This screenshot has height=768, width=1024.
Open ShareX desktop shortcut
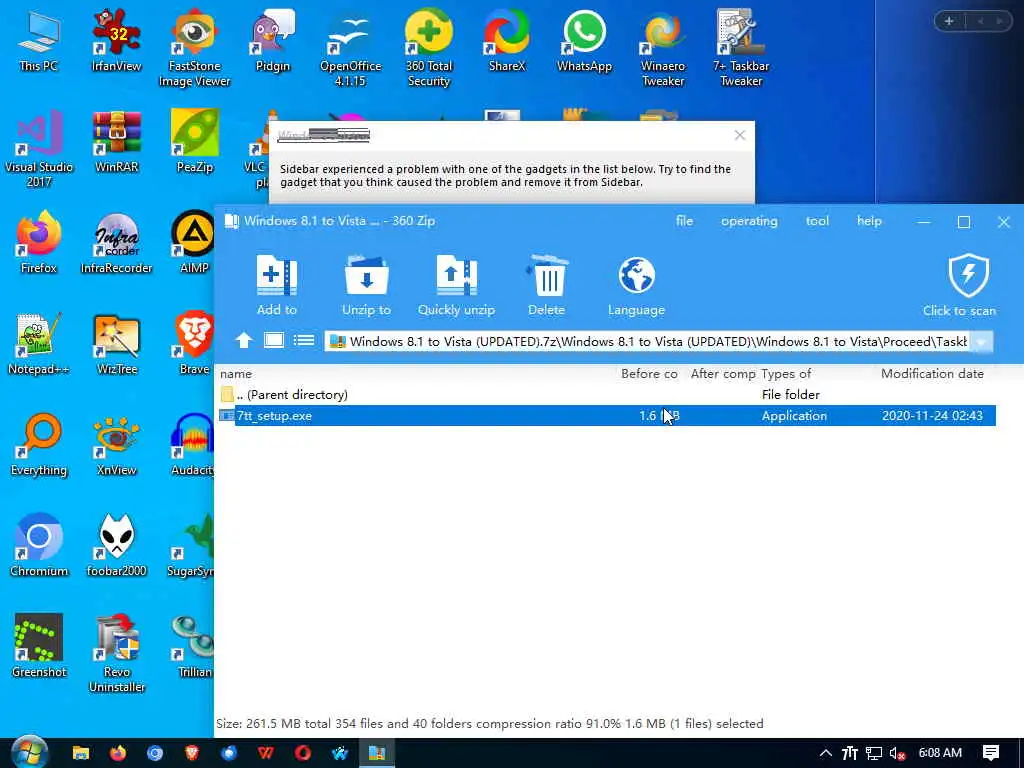tap(507, 40)
